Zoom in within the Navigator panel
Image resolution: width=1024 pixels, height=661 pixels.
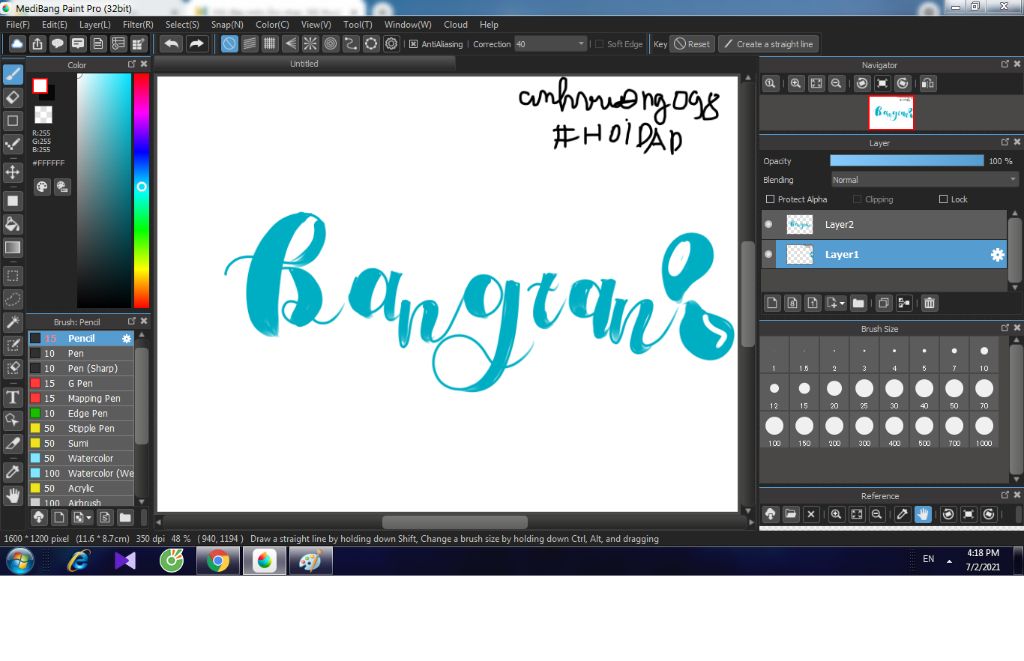pos(795,84)
